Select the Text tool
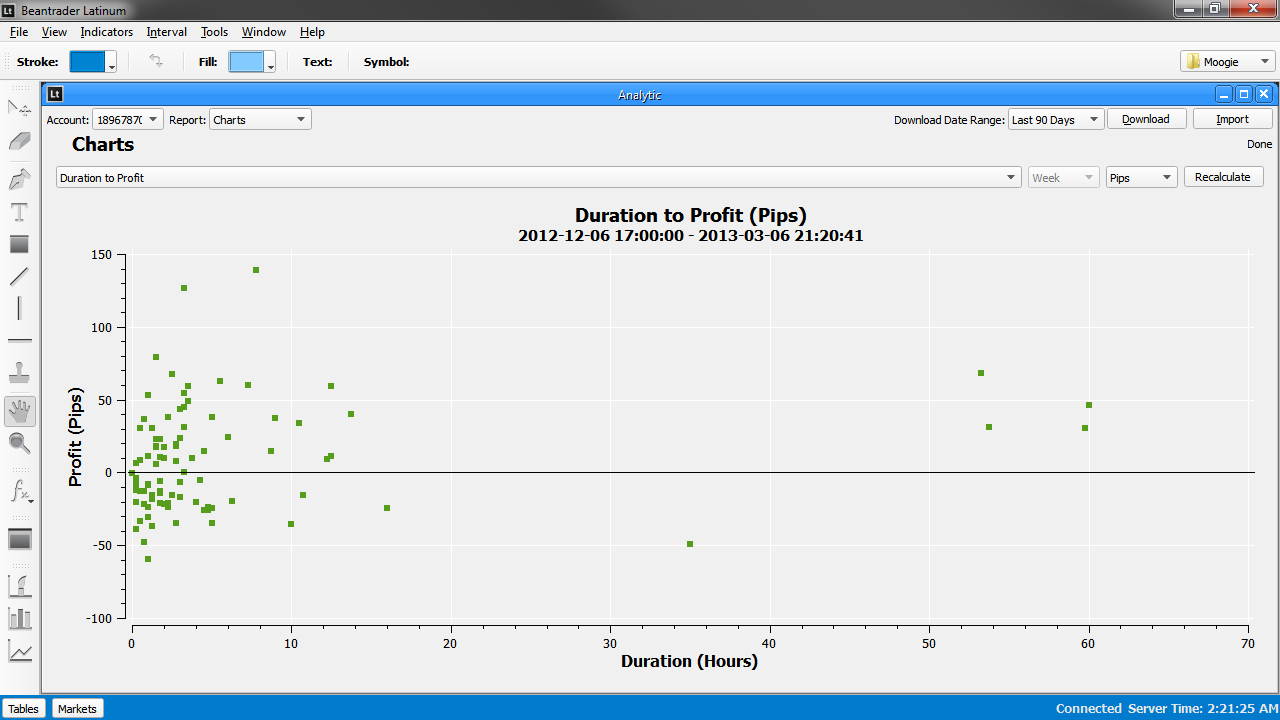This screenshot has height=720, width=1280. [20, 212]
